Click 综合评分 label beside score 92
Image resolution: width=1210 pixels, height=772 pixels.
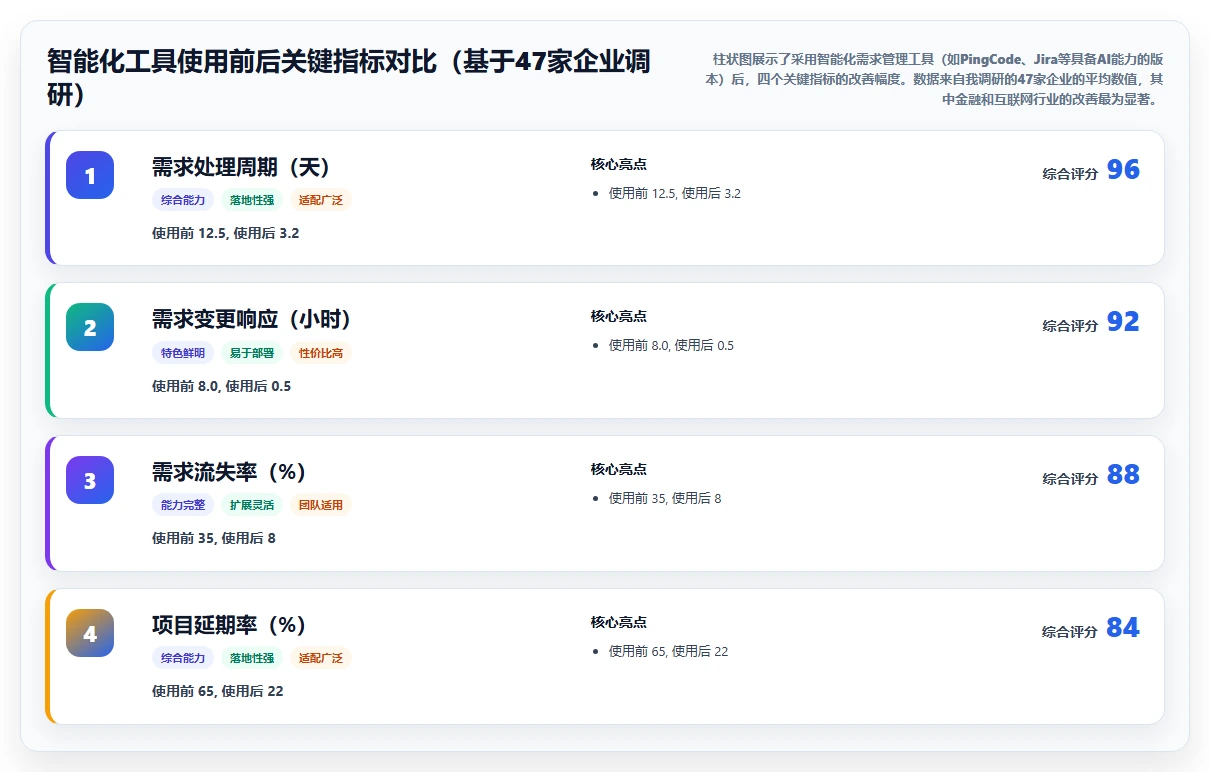(x=1070, y=326)
